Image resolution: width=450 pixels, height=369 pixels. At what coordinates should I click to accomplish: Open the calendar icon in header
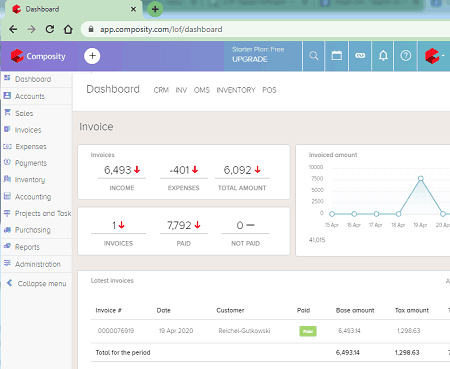pyautogui.click(x=337, y=56)
